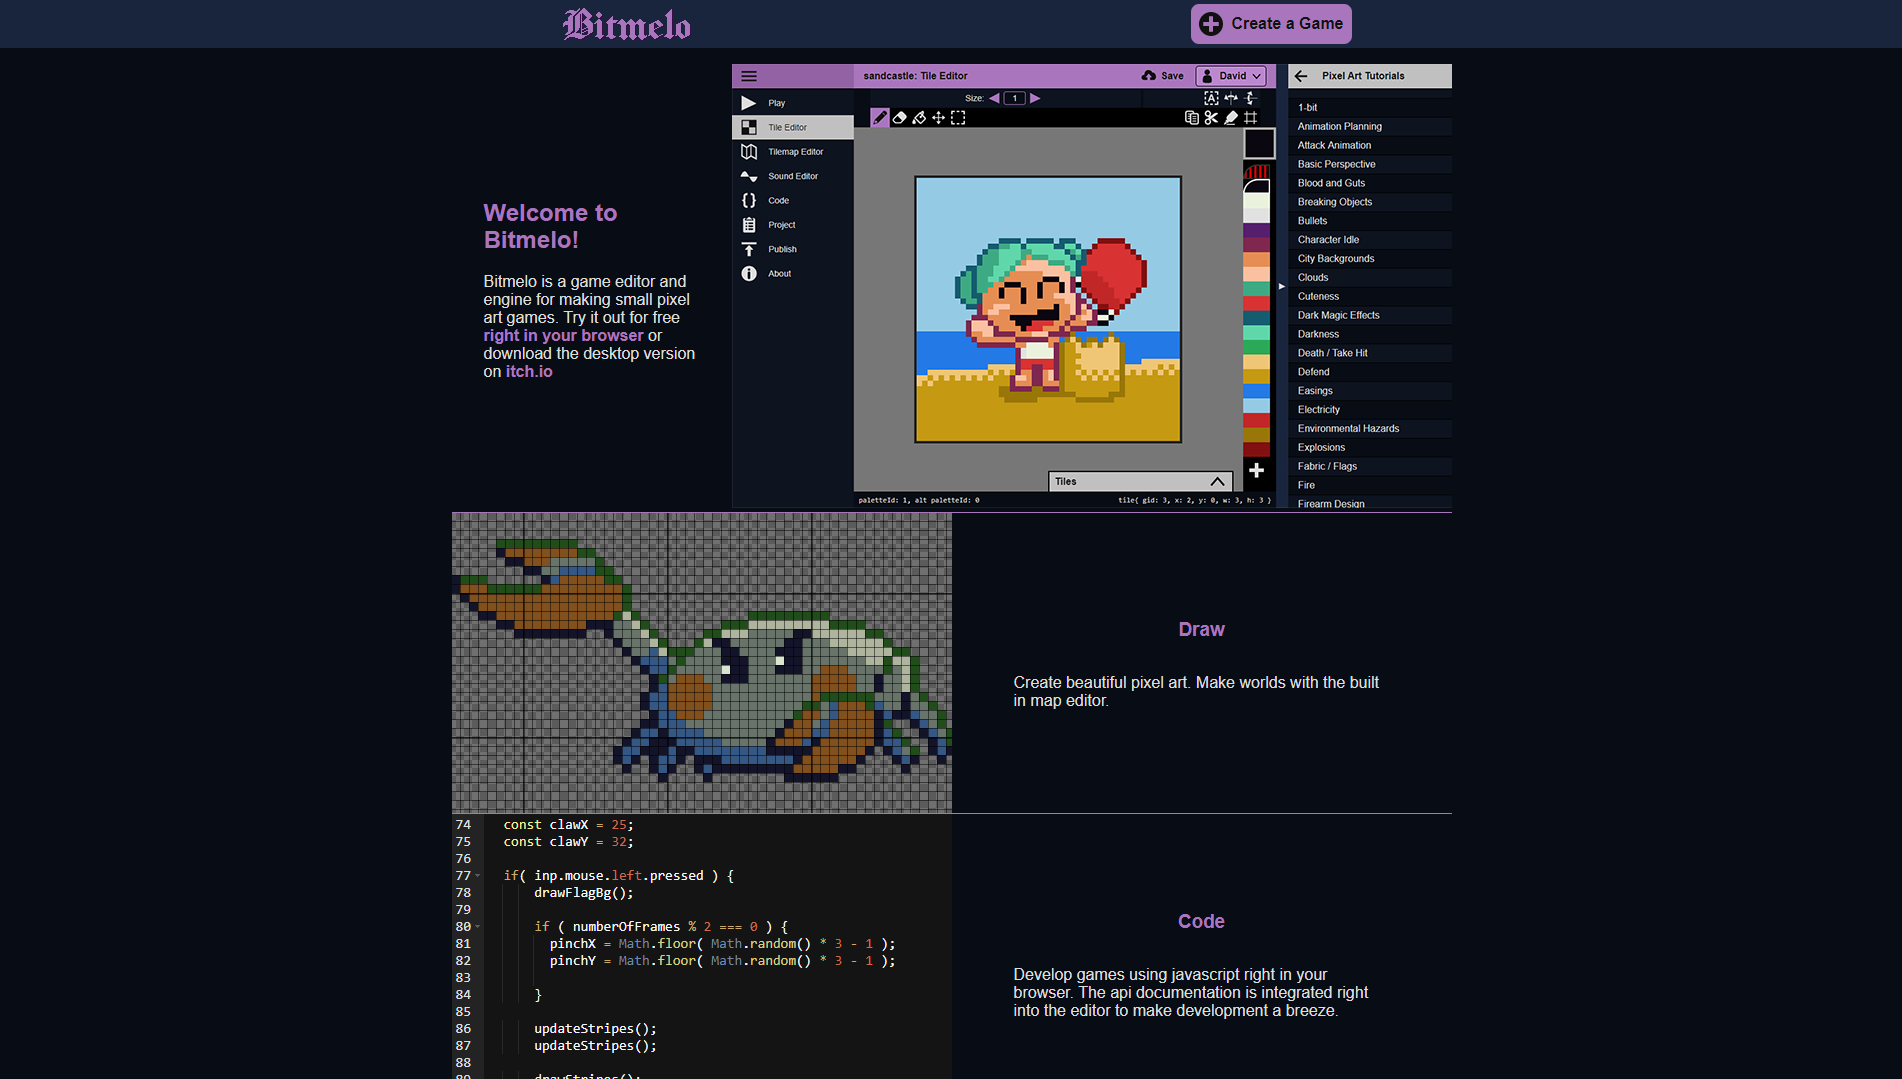Image resolution: width=1902 pixels, height=1079 pixels.
Task: Follow the 'right in your browser' link
Action: pos(563,335)
